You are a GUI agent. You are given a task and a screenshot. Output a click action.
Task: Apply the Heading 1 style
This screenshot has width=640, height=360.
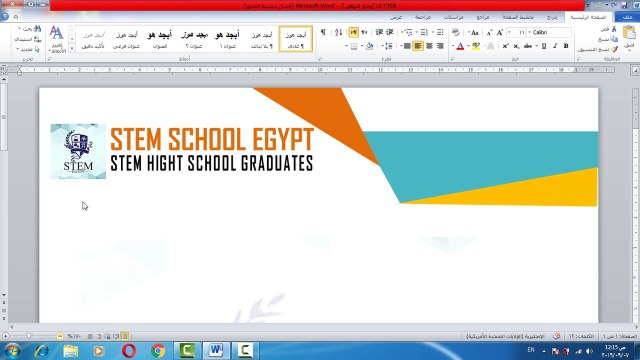pos(227,39)
